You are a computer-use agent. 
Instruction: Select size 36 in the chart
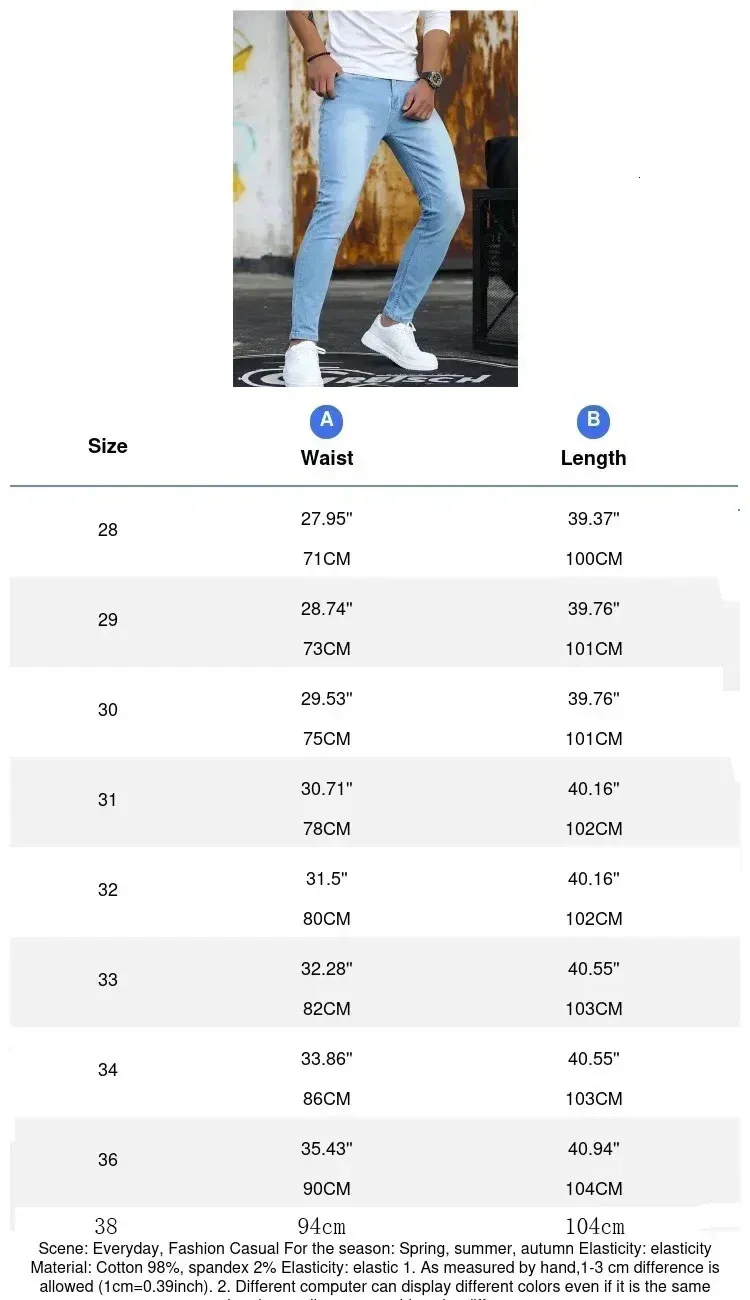[107, 1160]
